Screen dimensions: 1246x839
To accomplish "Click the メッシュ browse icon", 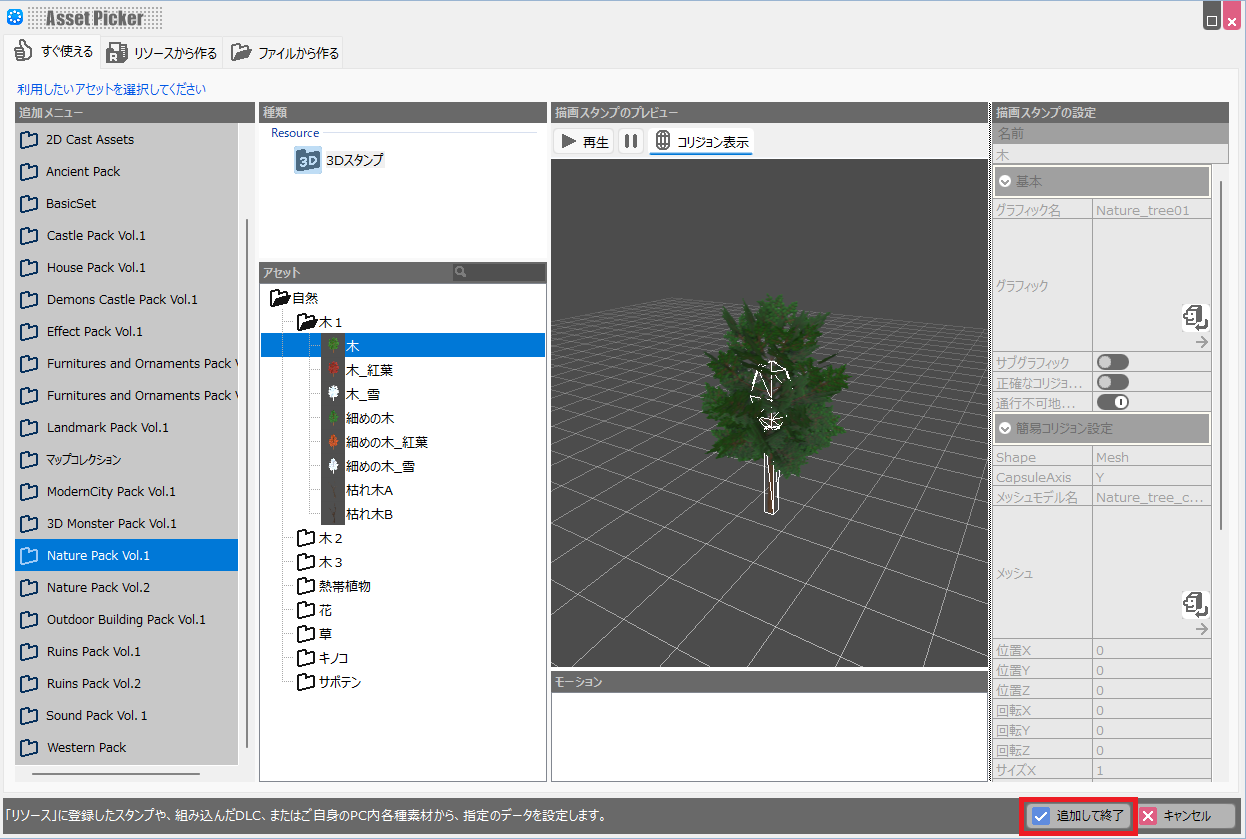I will pos(1196,604).
